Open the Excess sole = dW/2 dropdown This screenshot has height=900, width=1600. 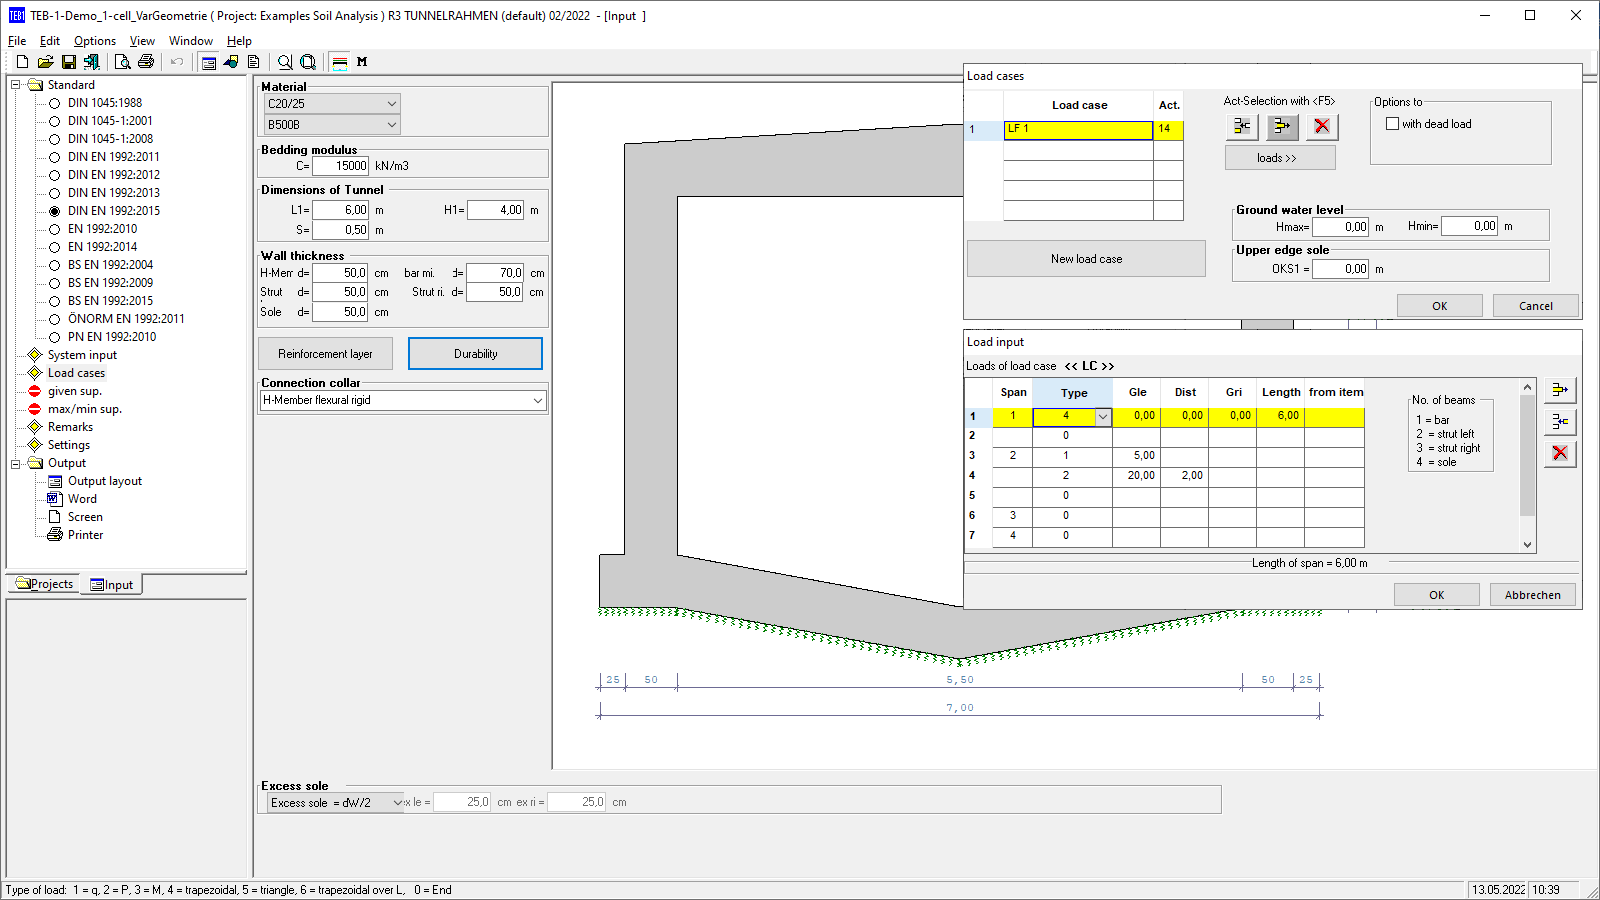pyautogui.click(x=334, y=802)
